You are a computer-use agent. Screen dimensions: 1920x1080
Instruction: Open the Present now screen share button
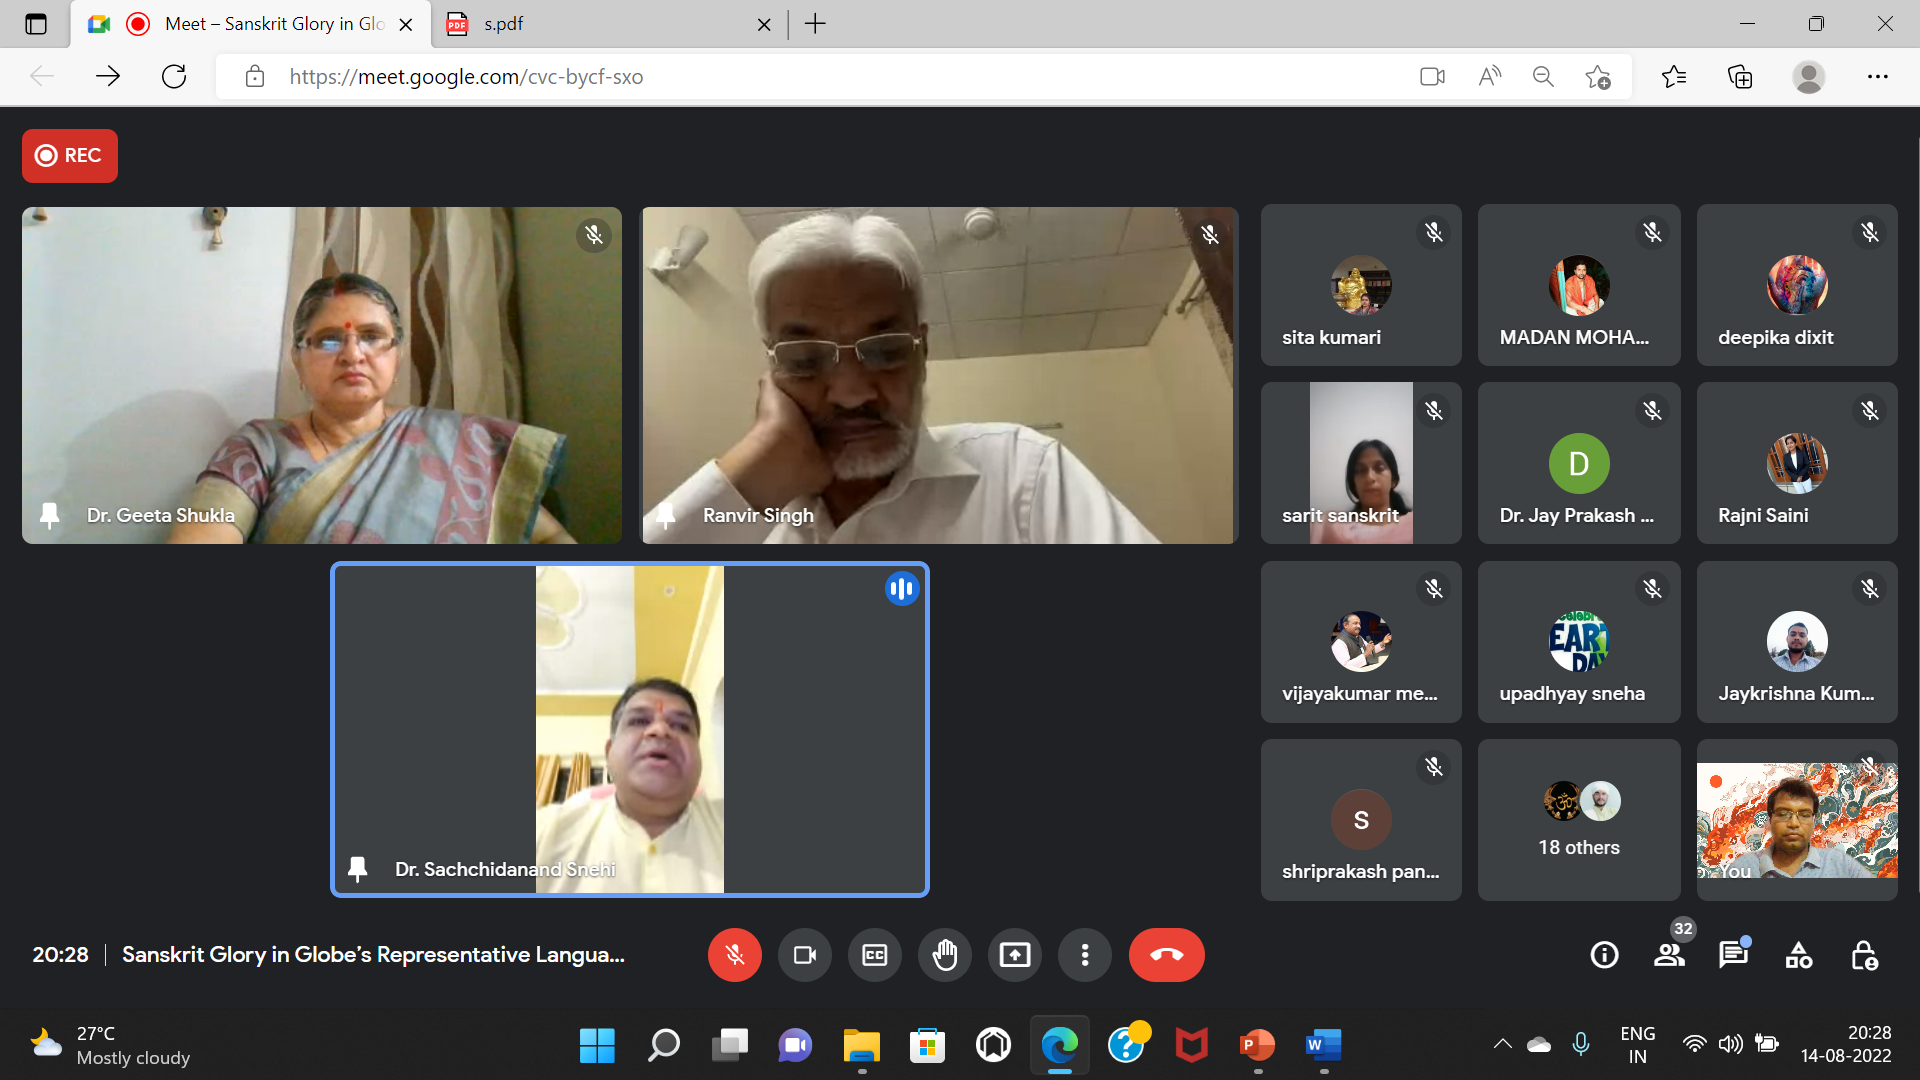pyautogui.click(x=1014, y=955)
